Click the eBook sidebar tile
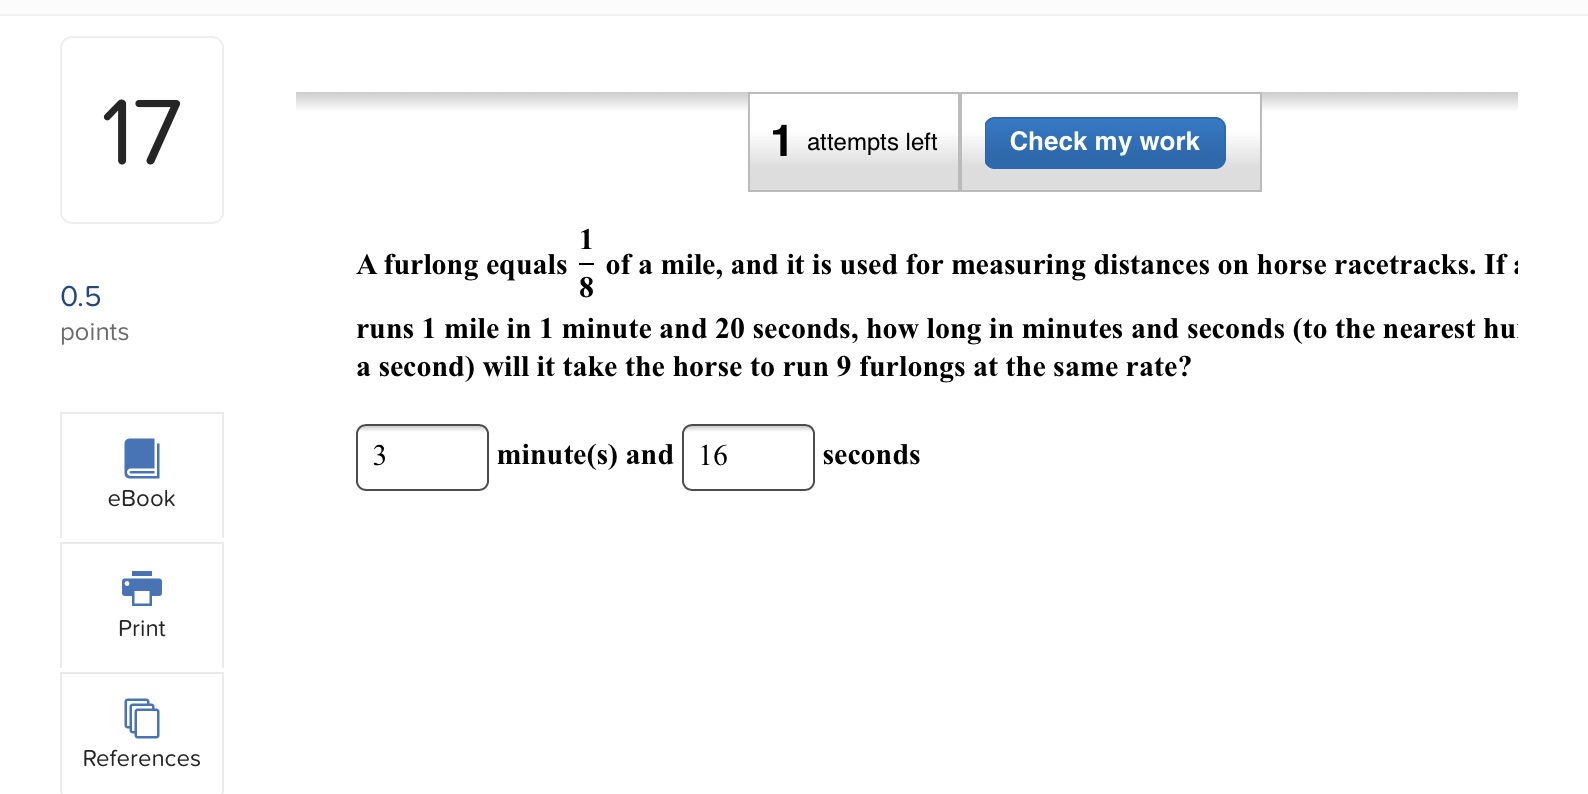 [140, 477]
